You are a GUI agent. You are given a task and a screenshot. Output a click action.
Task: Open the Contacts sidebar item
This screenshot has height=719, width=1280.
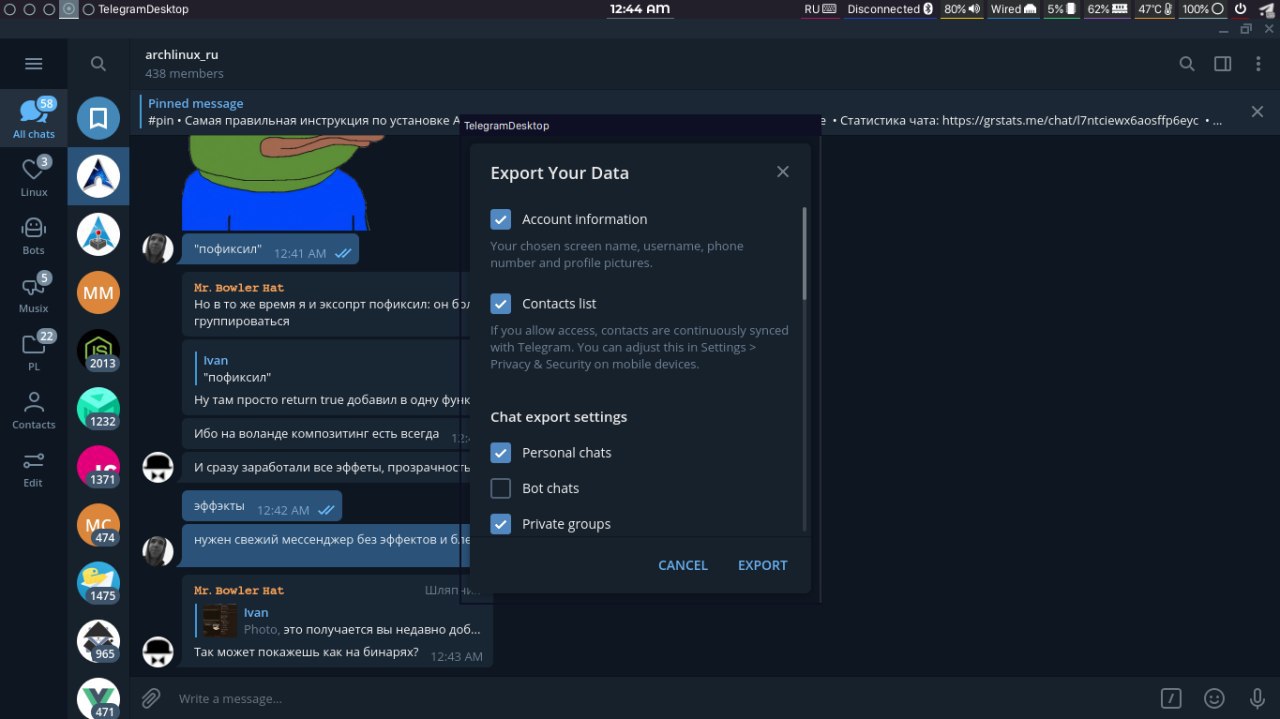34,409
